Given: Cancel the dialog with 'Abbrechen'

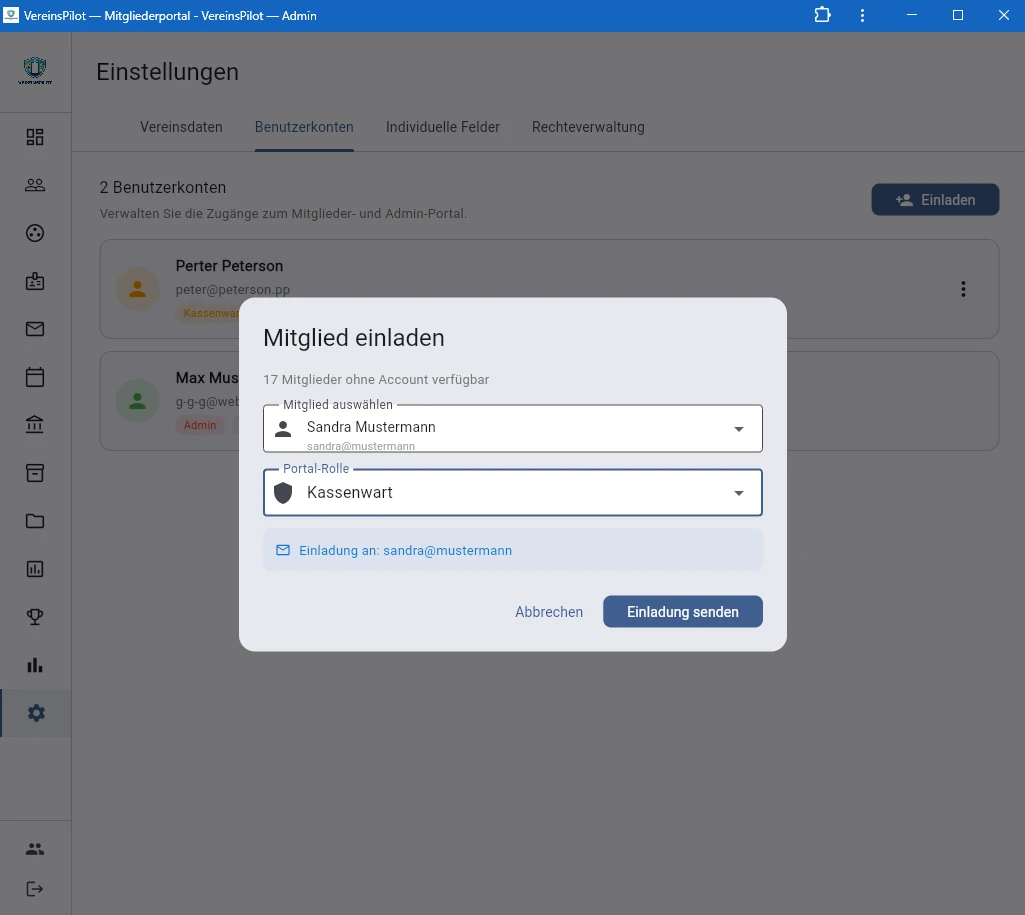Looking at the screenshot, I should point(549,612).
